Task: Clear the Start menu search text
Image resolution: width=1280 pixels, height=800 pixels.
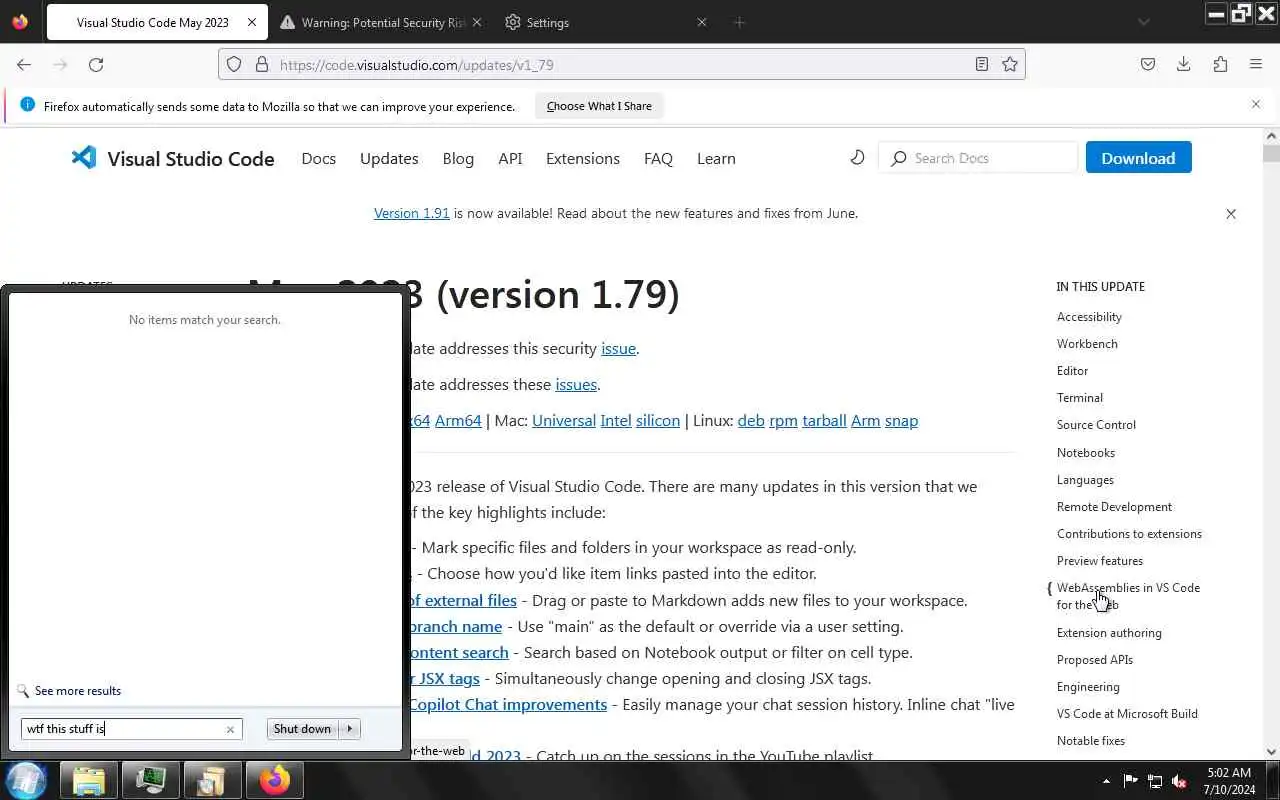Action: (230, 729)
